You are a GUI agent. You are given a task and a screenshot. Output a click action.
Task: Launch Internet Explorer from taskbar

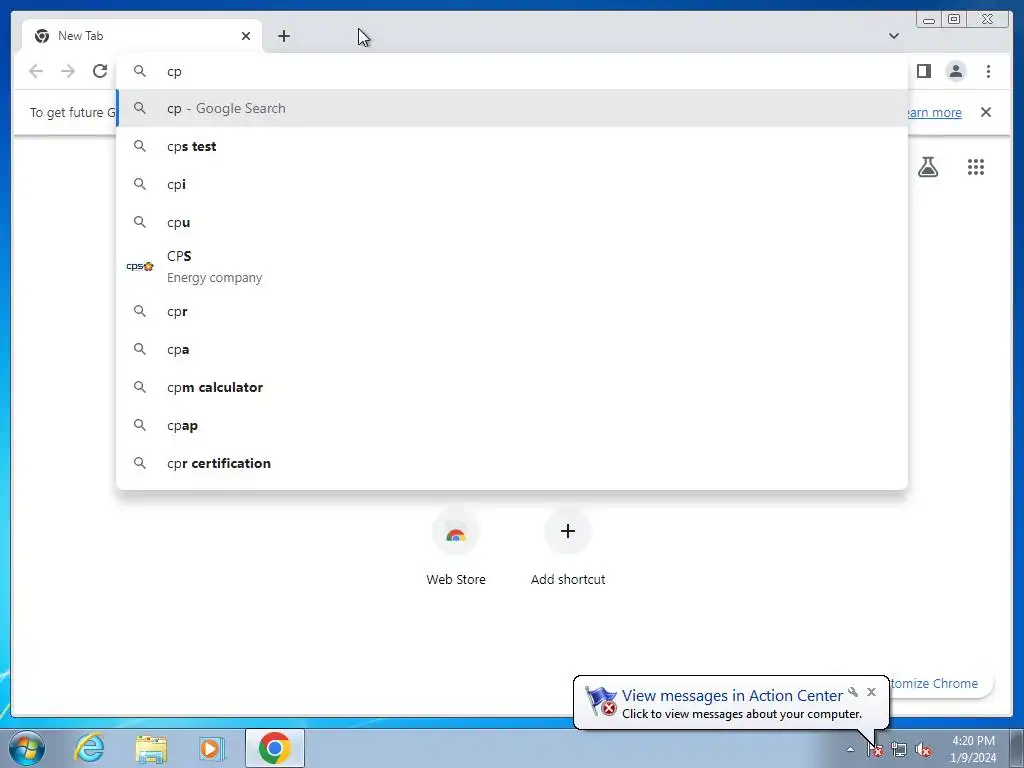pyautogui.click(x=89, y=748)
